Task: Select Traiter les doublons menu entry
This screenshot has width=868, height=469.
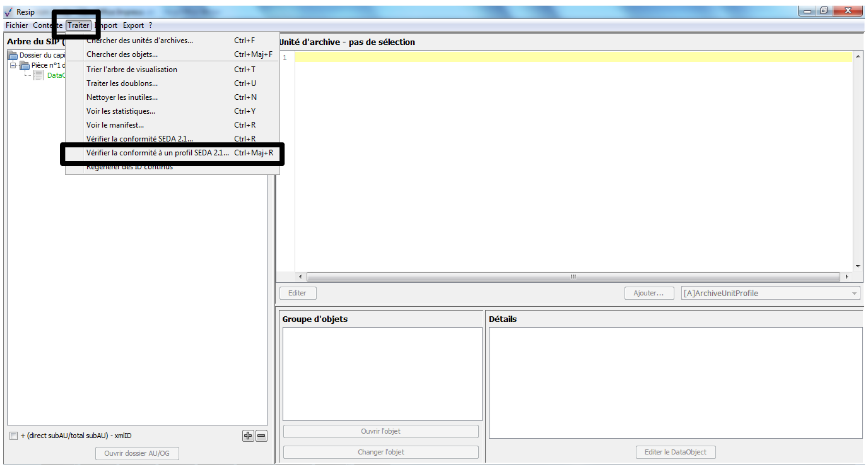Action: [x=122, y=83]
